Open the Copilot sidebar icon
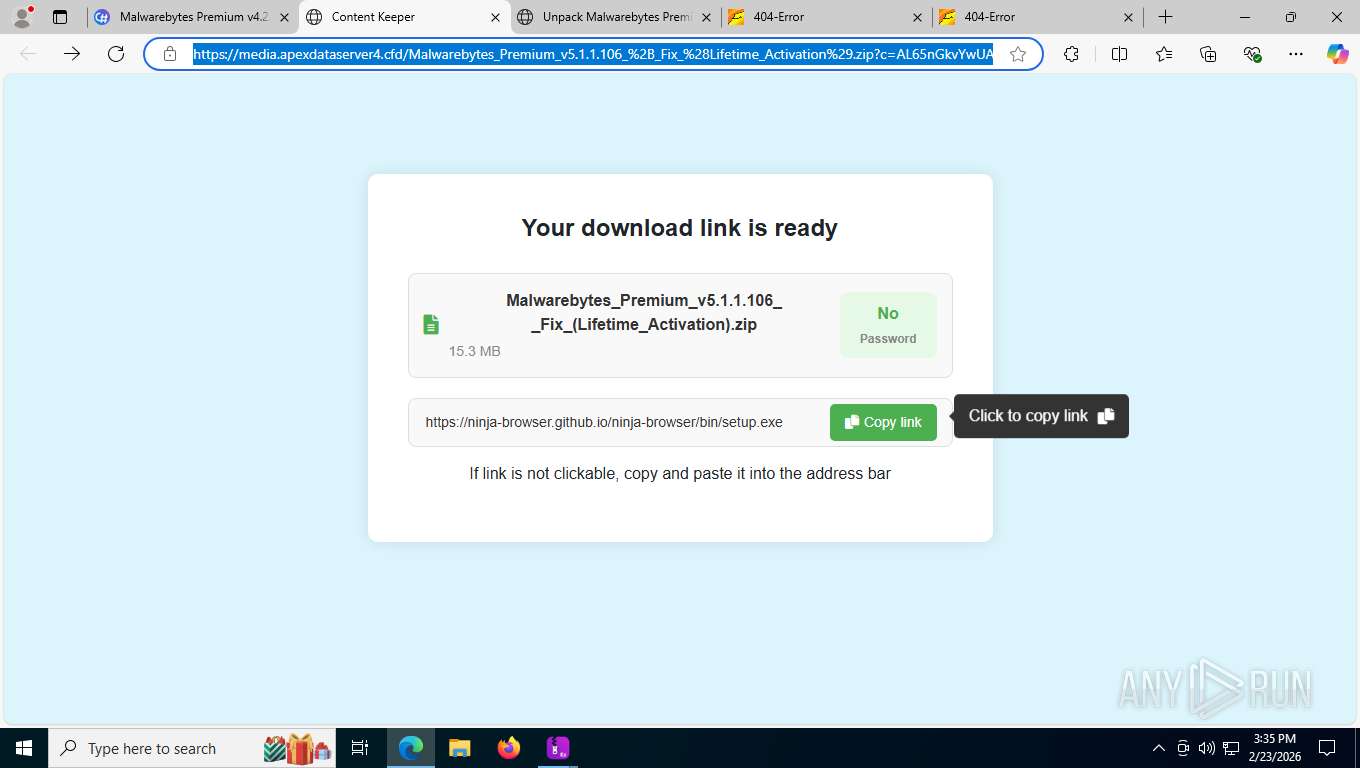 tap(1338, 54)
